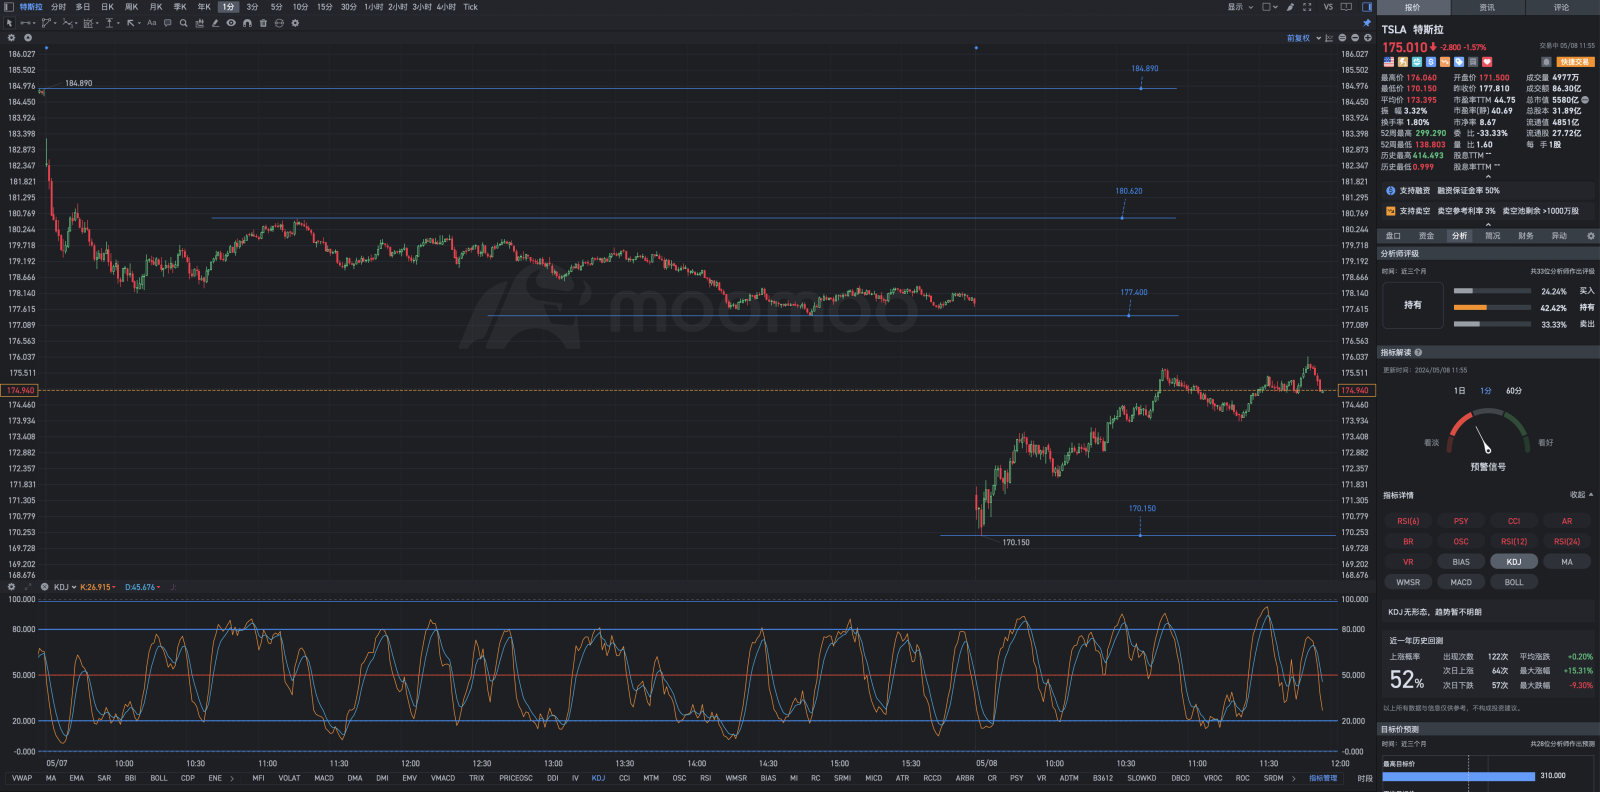Open the chart magnifier search tool
Image resolution: width=1600 pixels, height=792 pixels.
[184, 23]
